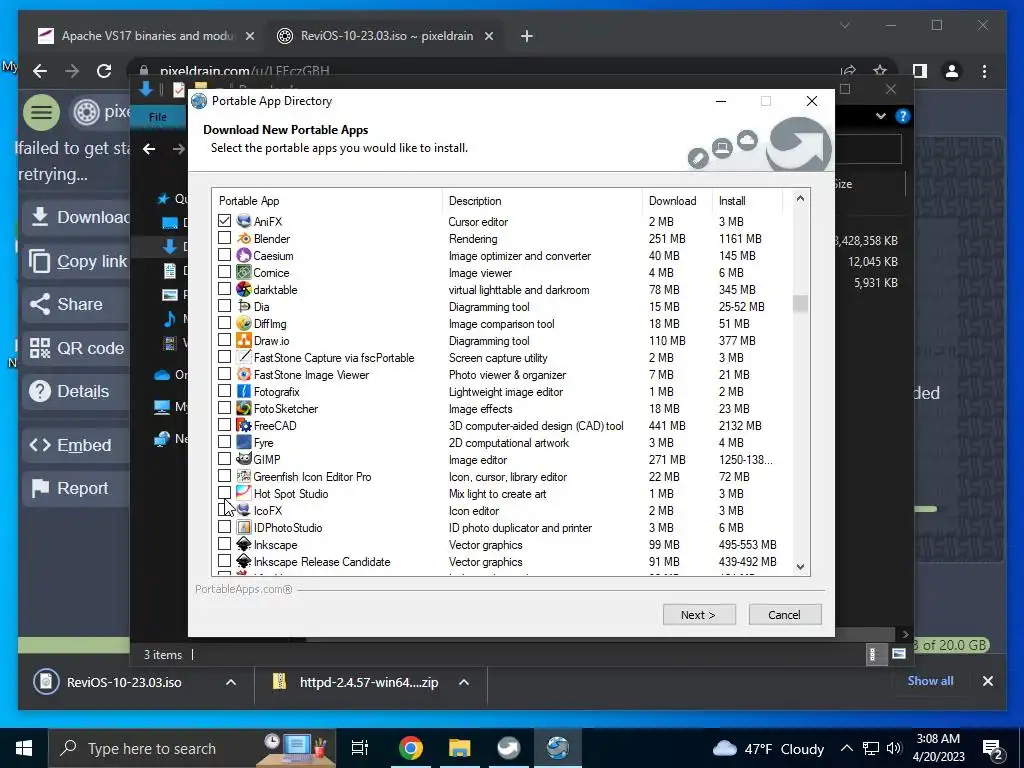Check the FreeCAD checkbox
Viewport: 1024px width, 768px height.
click(224, 424)
